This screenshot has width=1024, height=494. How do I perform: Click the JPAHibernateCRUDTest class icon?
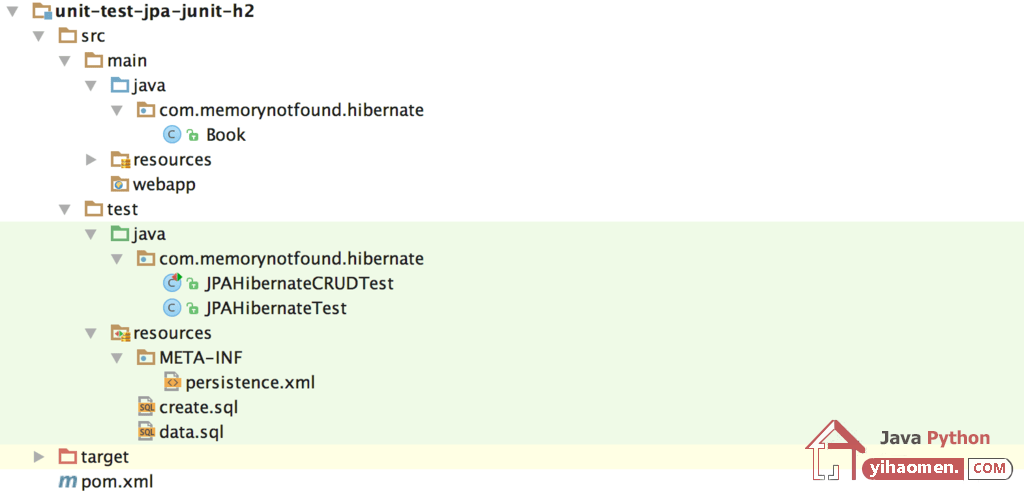[x=172, y=284]
